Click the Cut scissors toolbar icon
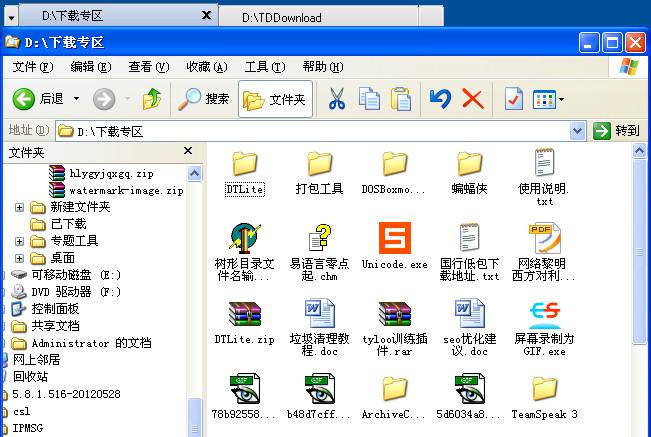Viewport: 651px width, 437px height. pyautogui.click(x=337, y=99)
